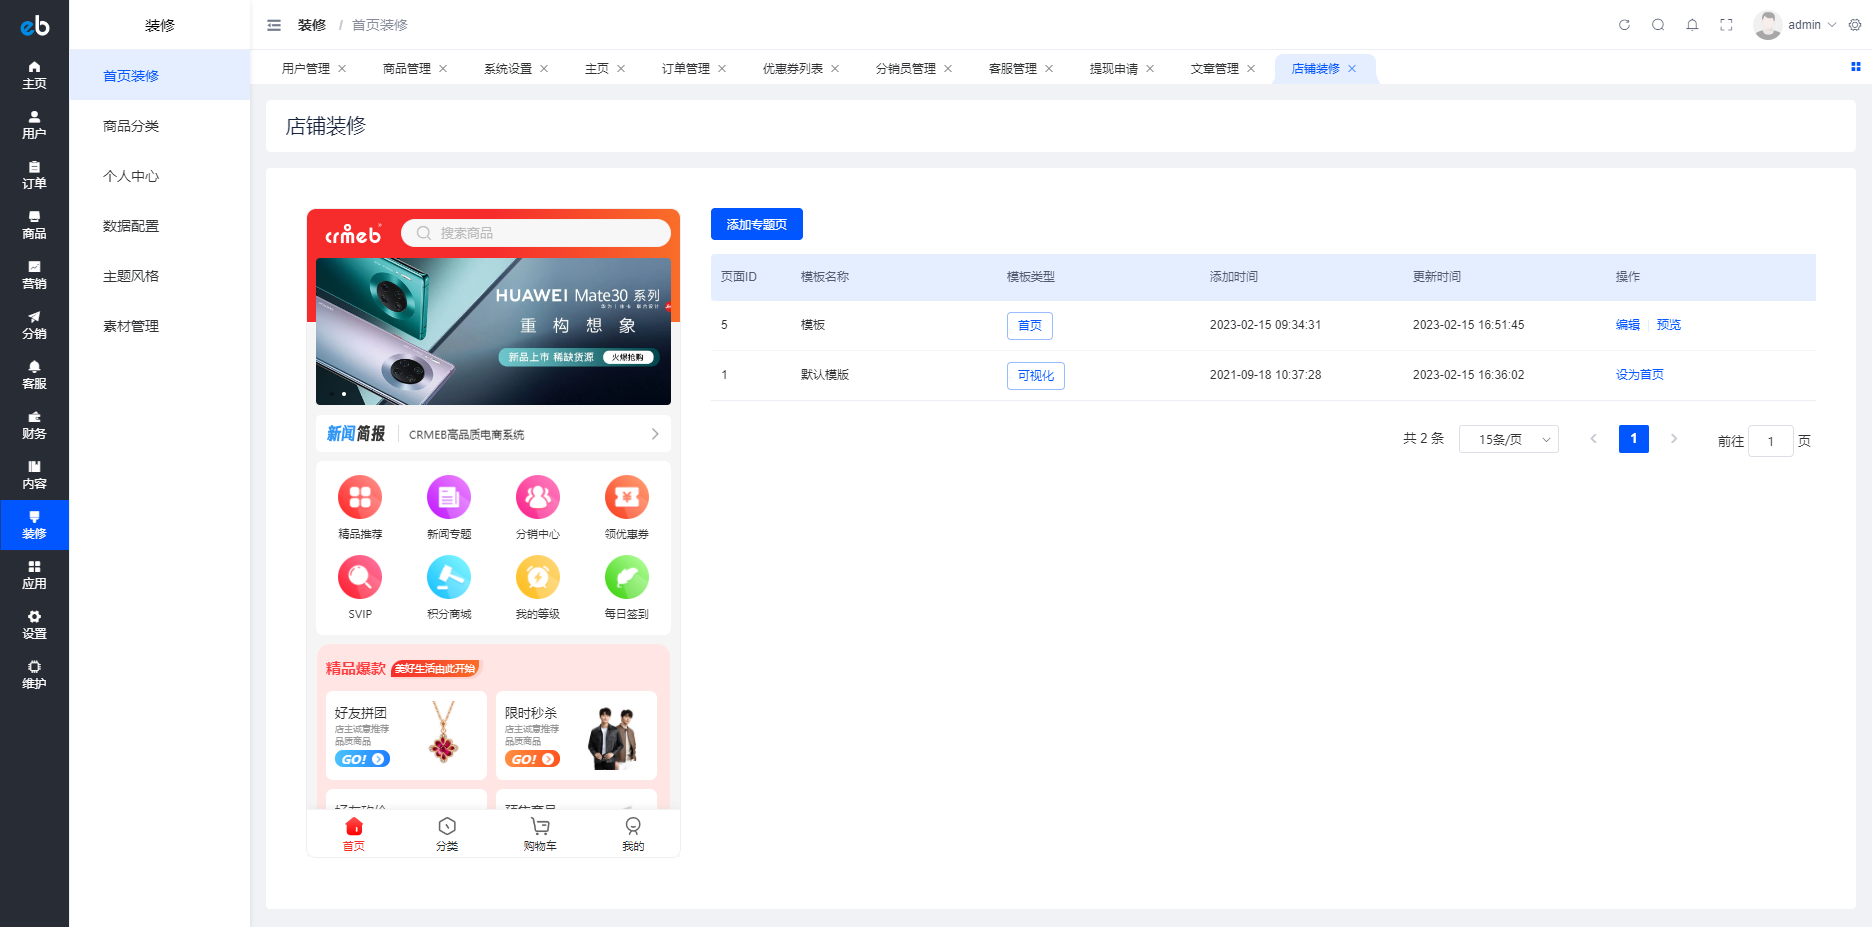The width and height of the screenshot is (1872, 927).
Task: Focus the 前往 page number input
Action: [1771, 441]
